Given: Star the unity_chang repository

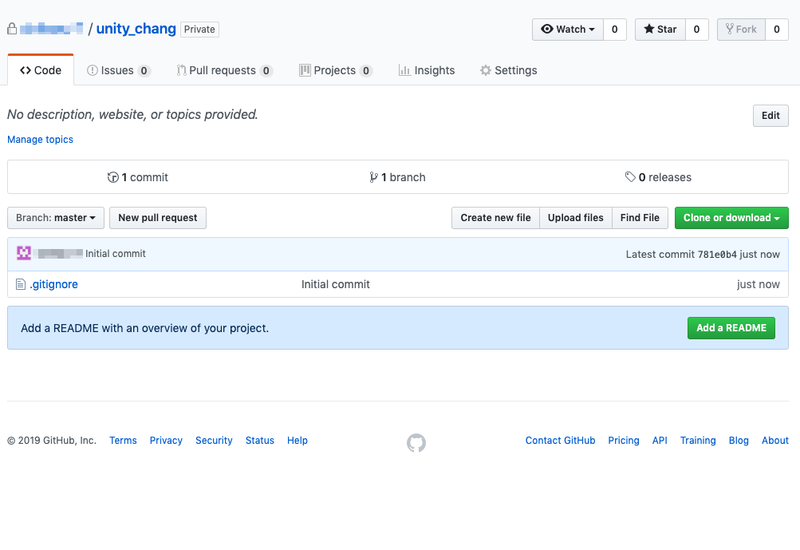Looking at the screenshot, I should coord(660,29).
